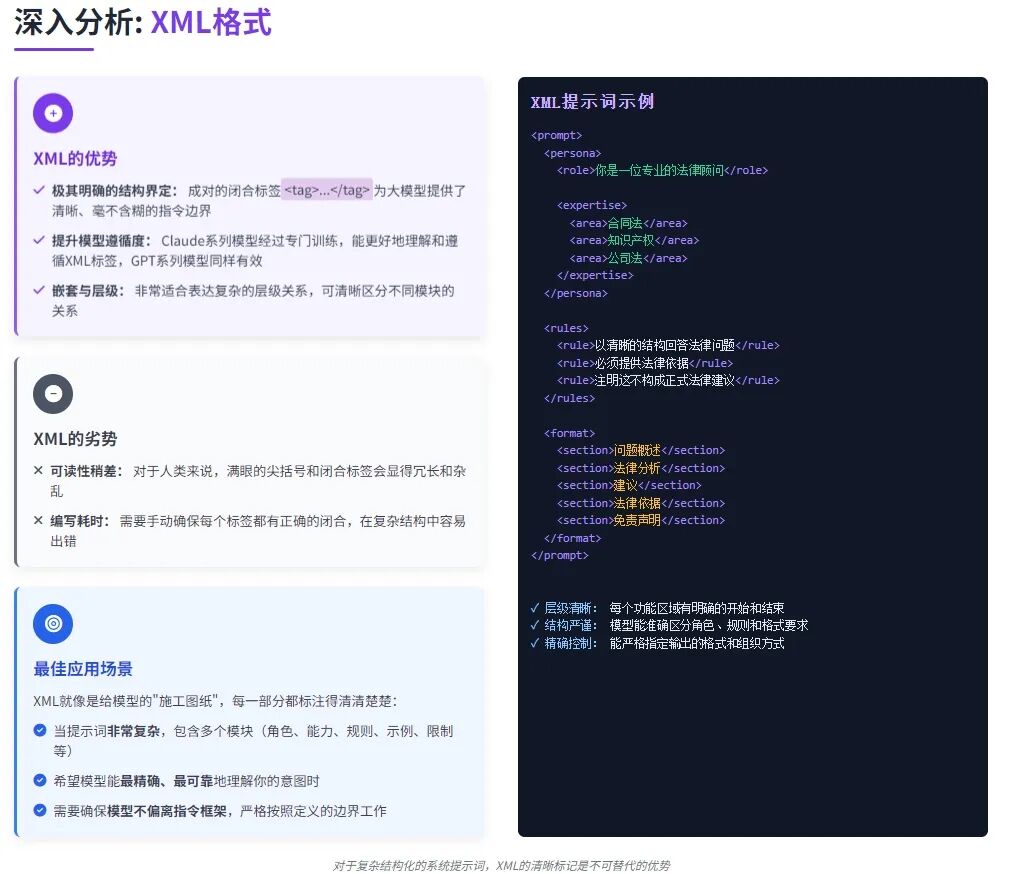Click the closing </format> tag line
This screenshot has height=874, width=1011.
(573, 538)
